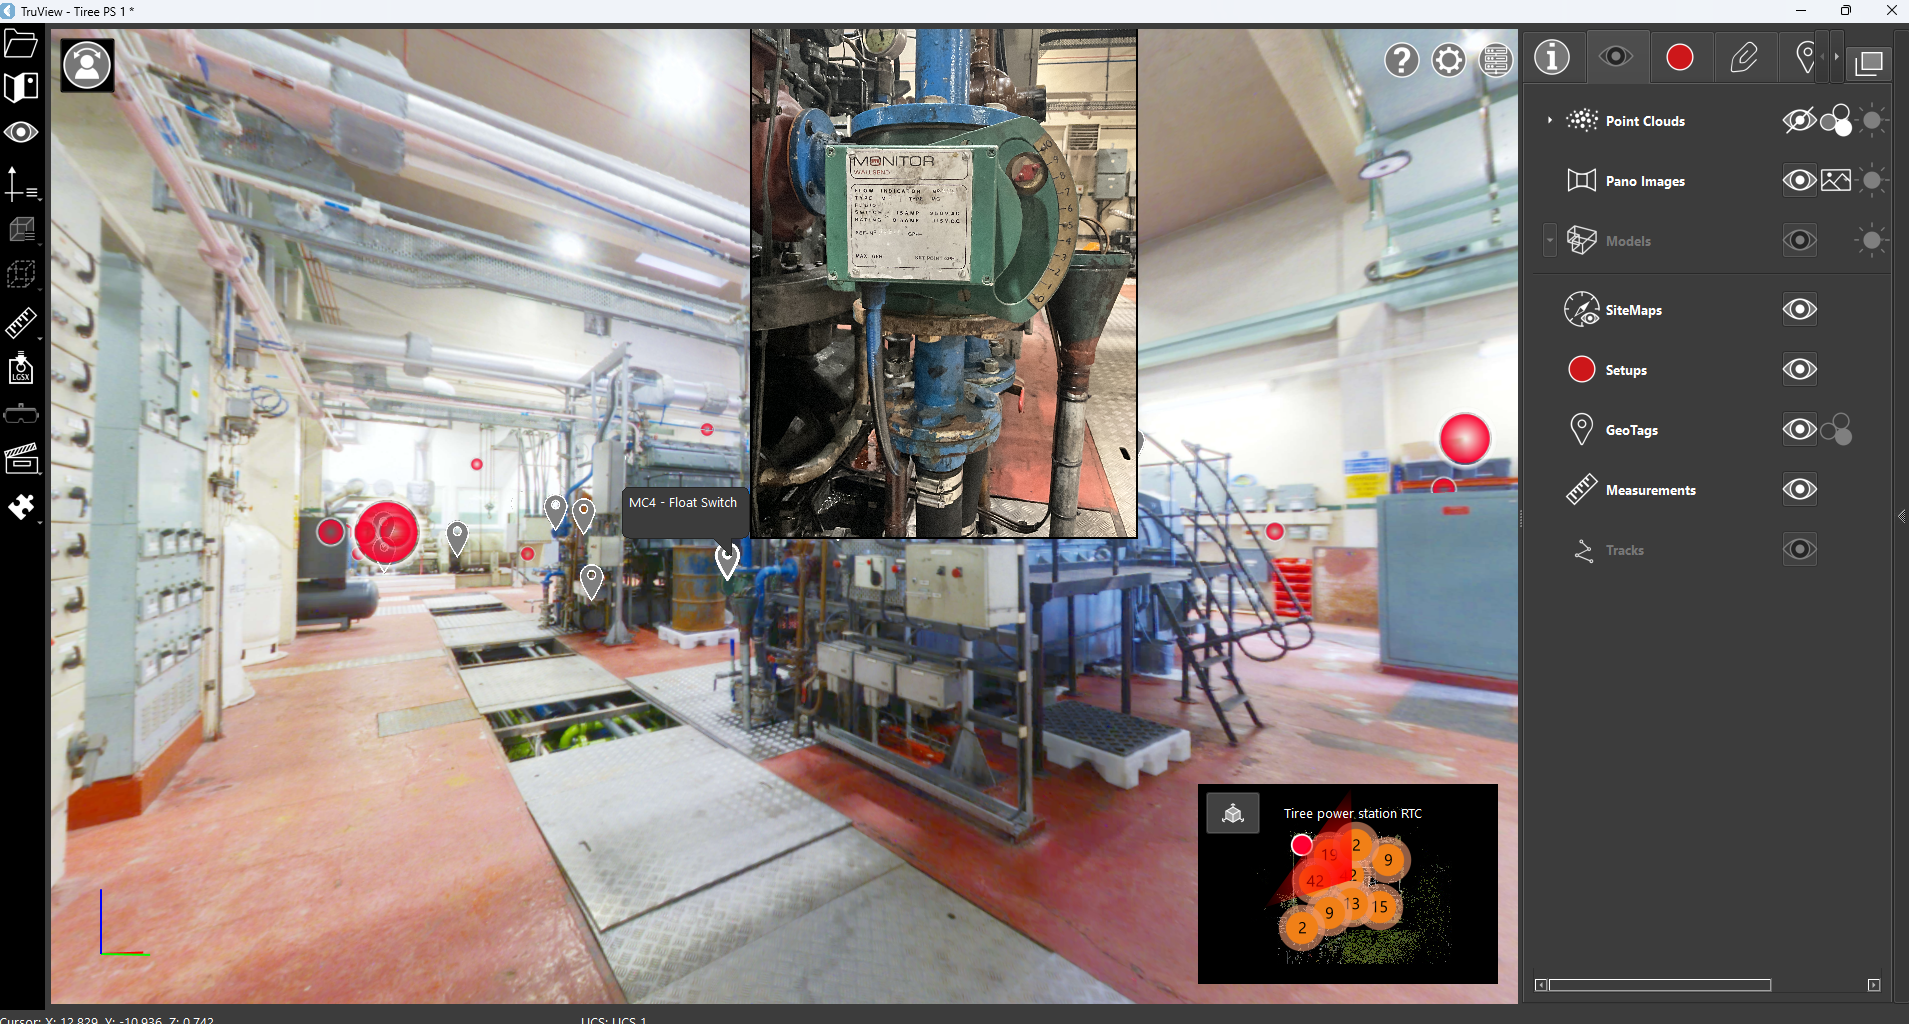
Task: Switch to the Info tab
Action: point(1552,58)
